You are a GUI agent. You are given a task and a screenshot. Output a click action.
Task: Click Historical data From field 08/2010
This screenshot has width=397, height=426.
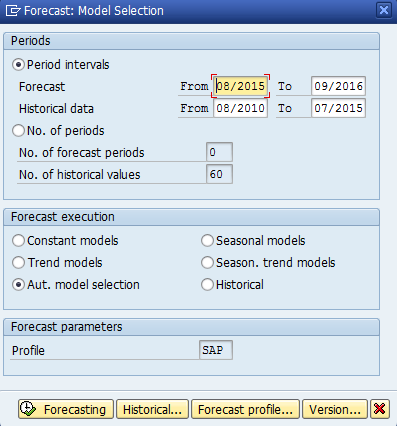pos(240,108)
